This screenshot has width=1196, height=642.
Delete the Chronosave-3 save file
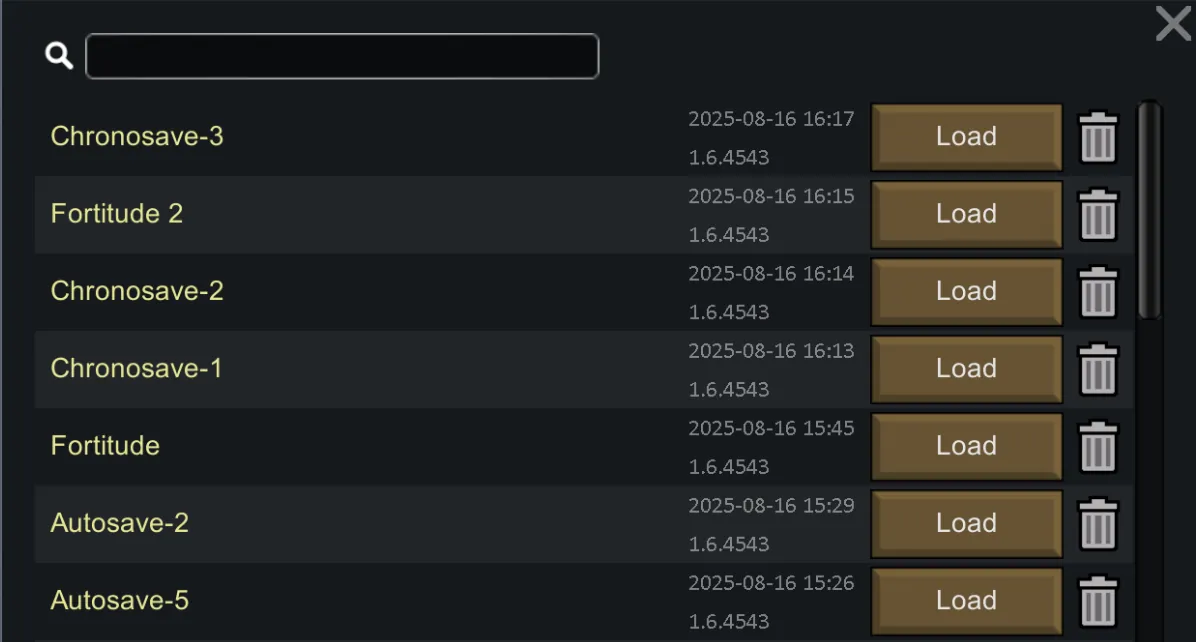(x=1098, y=137)
